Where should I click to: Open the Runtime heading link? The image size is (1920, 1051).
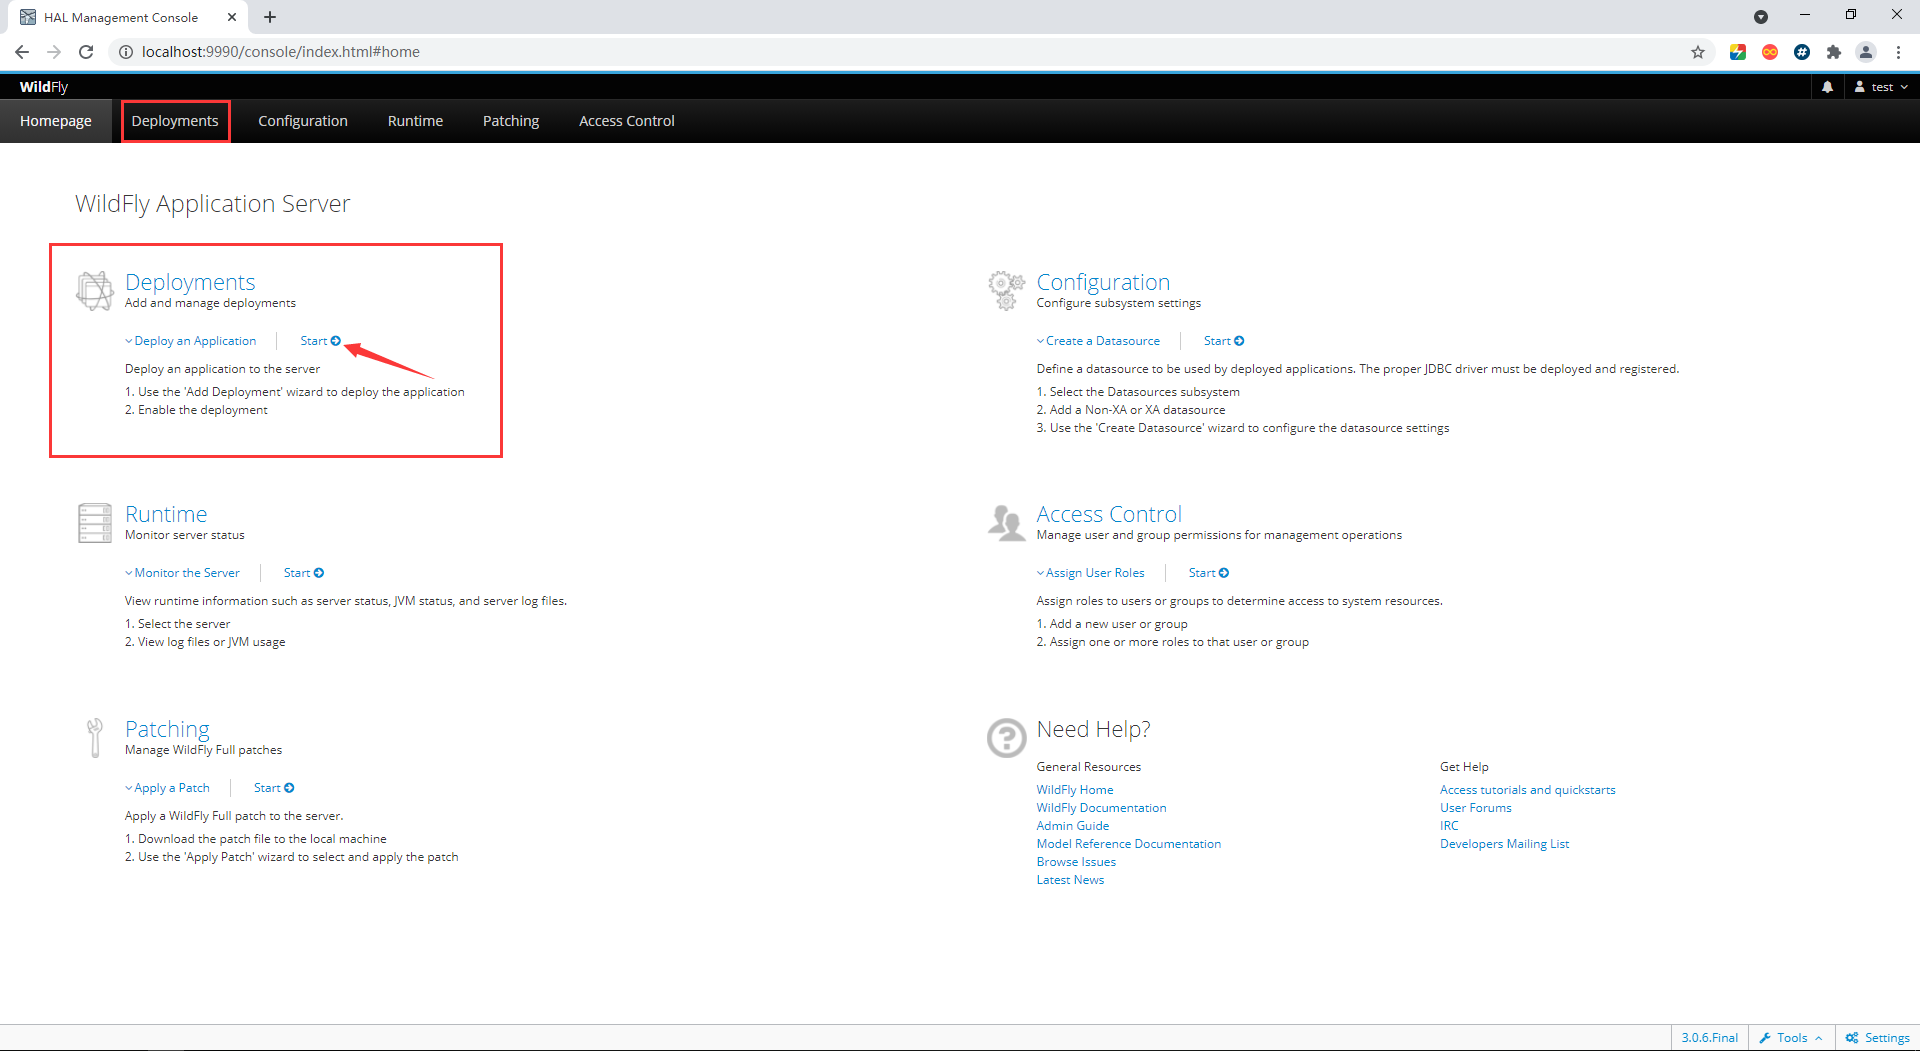166,514
